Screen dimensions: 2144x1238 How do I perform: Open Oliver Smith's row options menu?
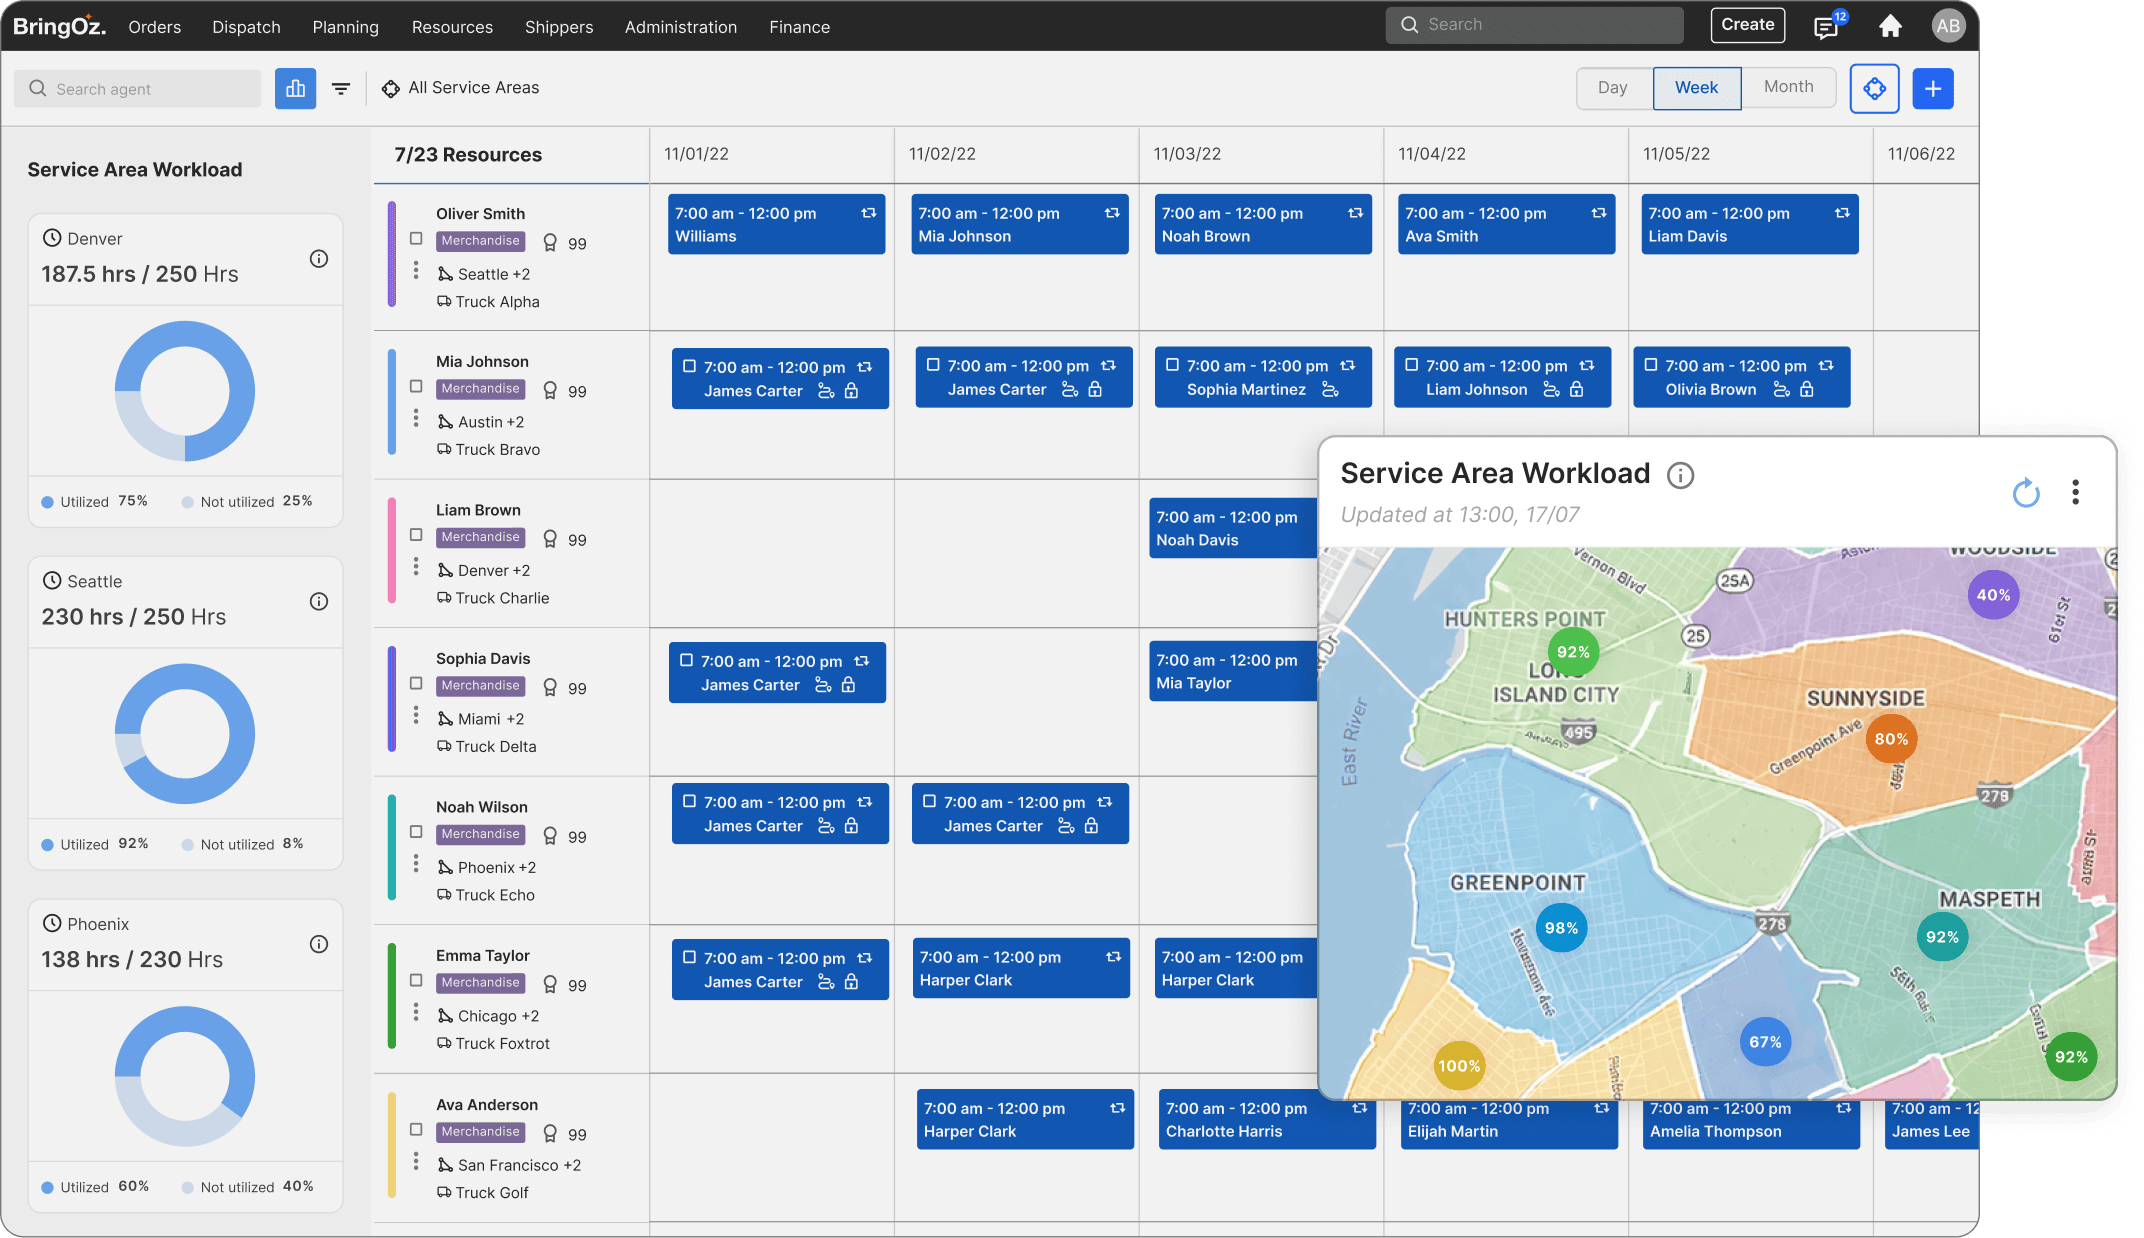416,270
